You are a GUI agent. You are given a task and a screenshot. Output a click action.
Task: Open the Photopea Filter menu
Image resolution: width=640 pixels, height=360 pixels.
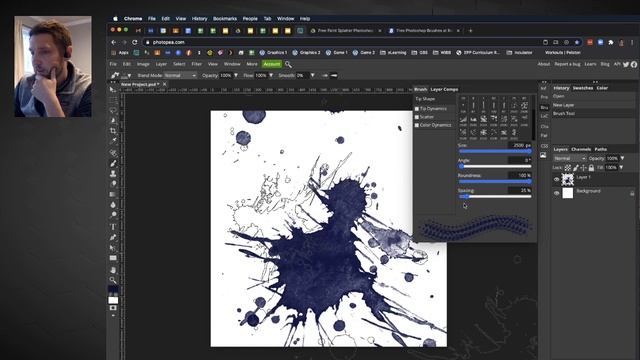pyautogui.click(x=196, y=64)
